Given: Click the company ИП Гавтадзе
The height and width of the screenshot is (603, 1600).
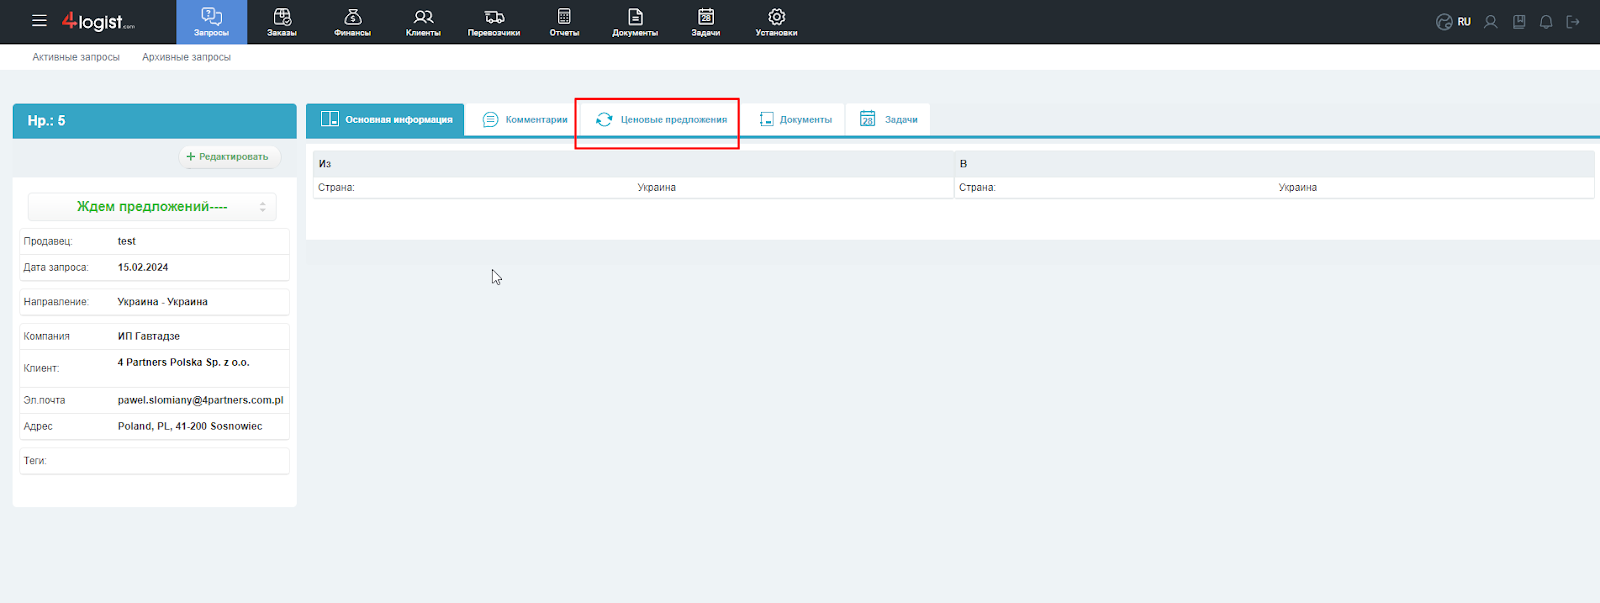Looking at the screenshot, I should (x=148, y=336).
